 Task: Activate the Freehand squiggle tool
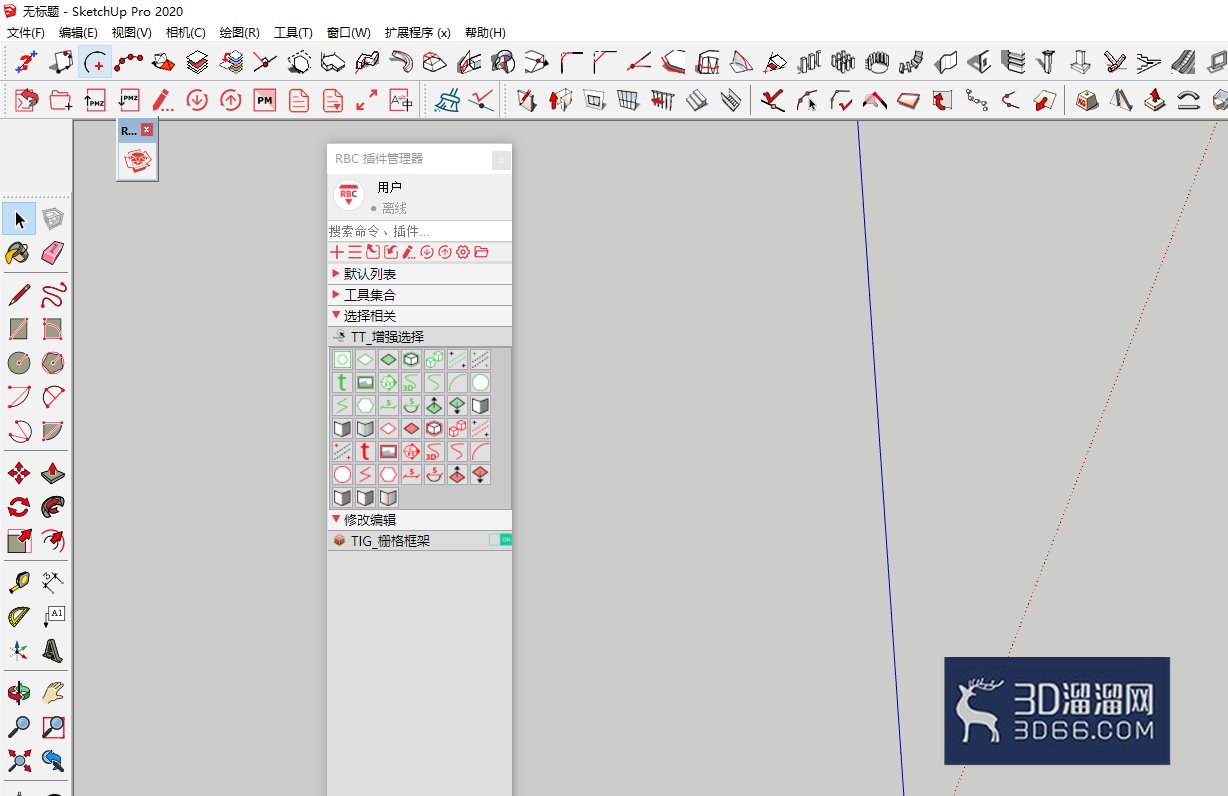tap(53, 295)
